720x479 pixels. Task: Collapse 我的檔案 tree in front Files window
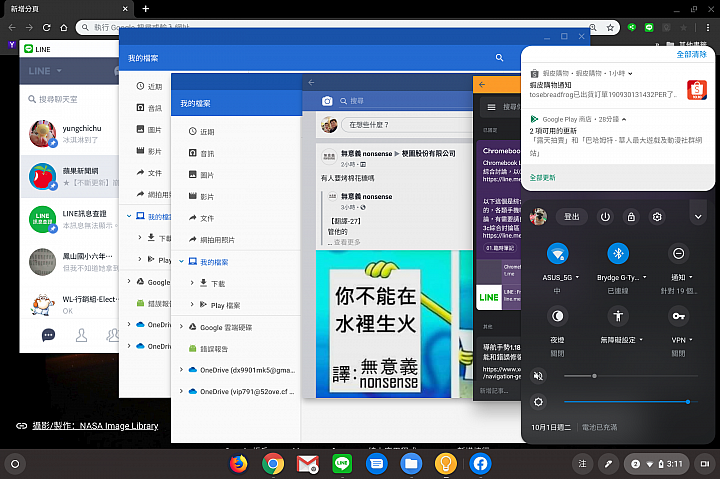(x=181, y=262)
